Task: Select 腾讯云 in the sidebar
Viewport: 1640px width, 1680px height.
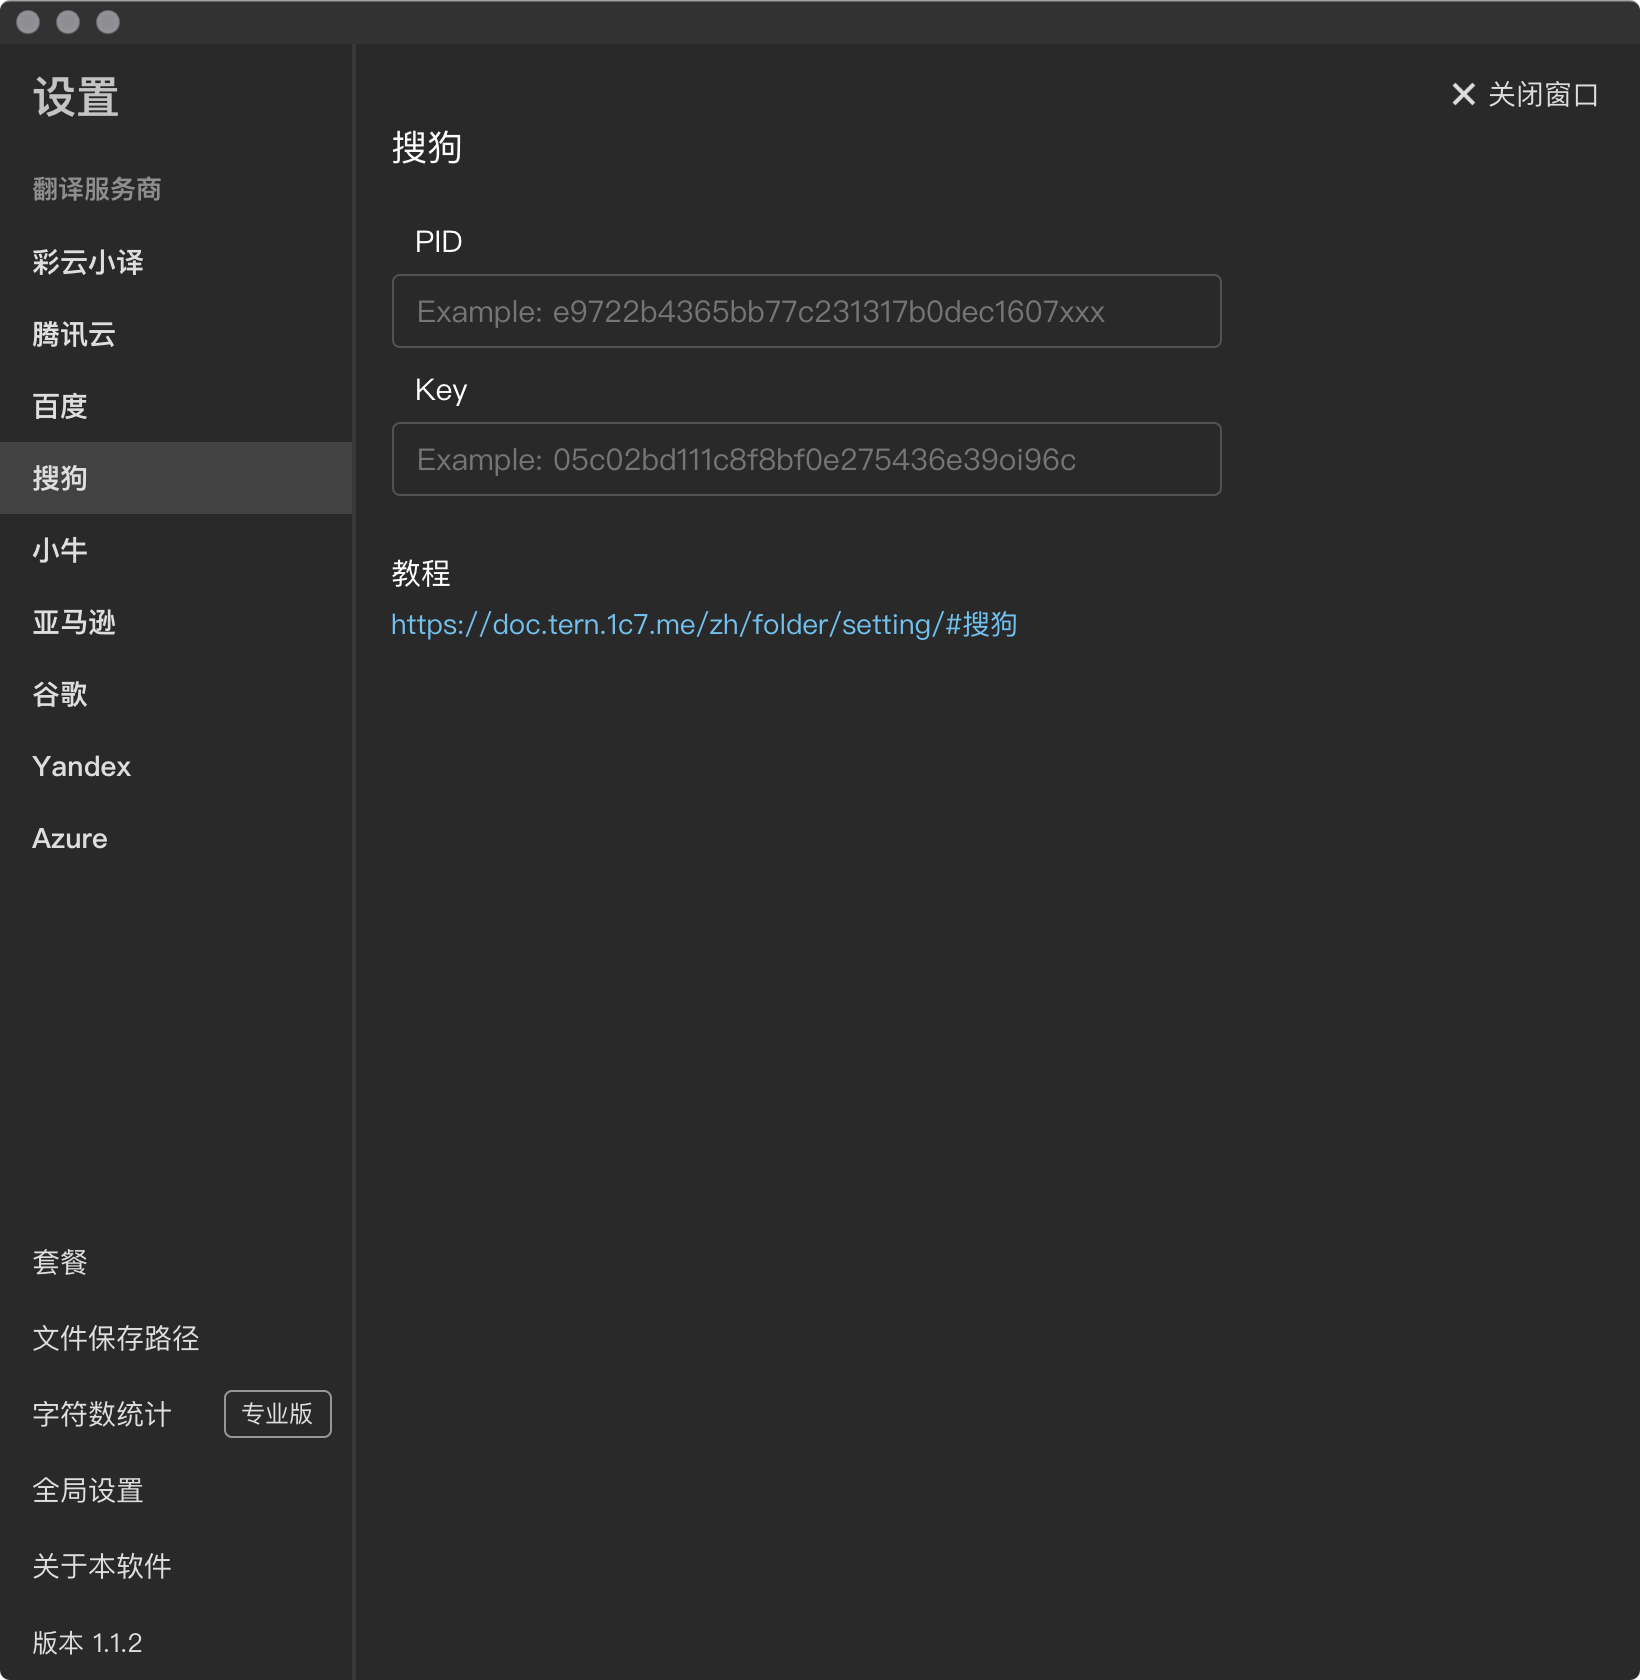Action: click(x=74, y=334)
